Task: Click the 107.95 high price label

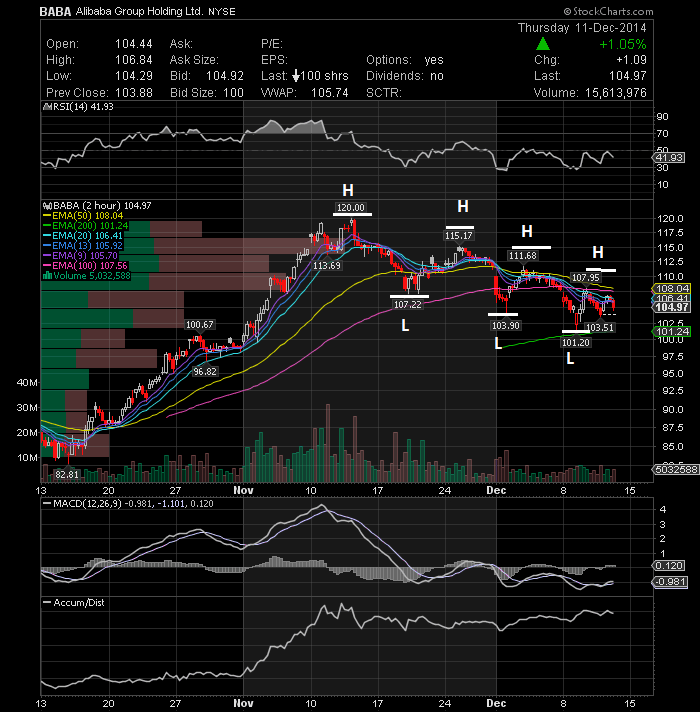Action: (x=586, y=277)
